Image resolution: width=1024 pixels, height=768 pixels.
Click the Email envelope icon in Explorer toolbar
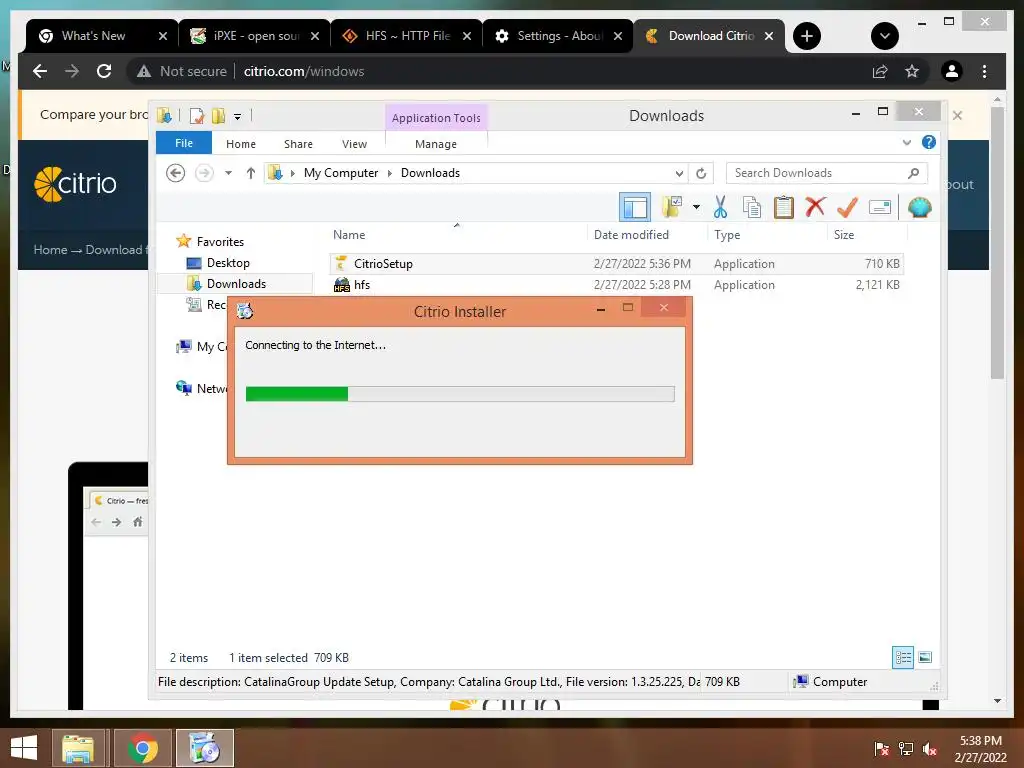pos(880,208)
